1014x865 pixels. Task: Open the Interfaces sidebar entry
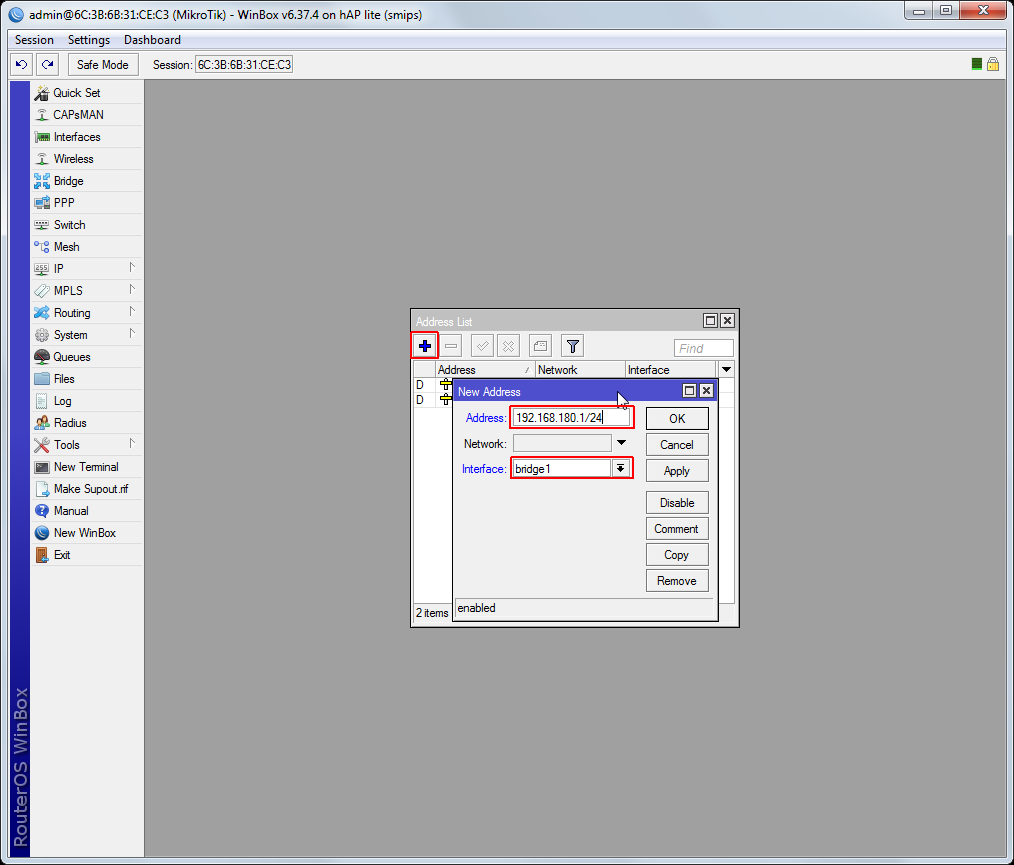[76, 137]
